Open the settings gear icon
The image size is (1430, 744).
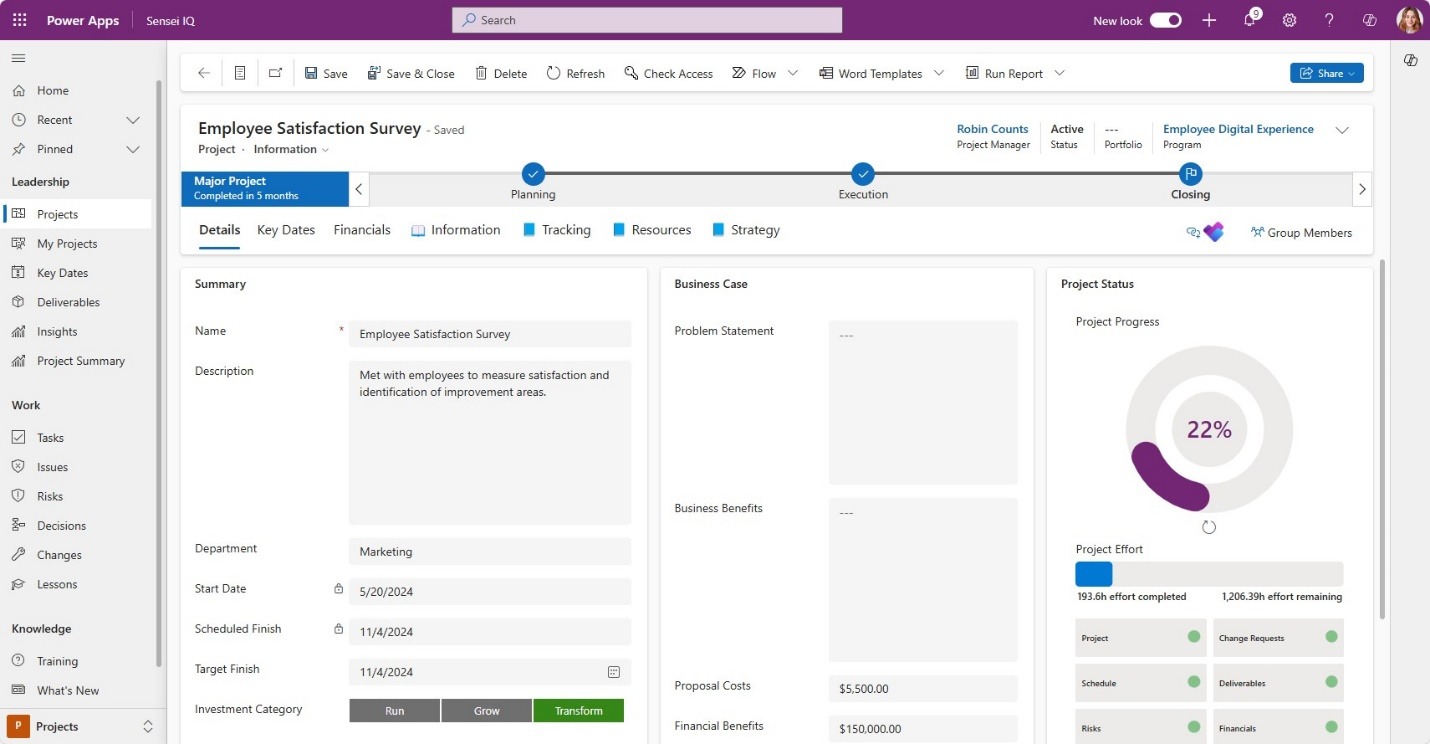tap(1290, 20)
